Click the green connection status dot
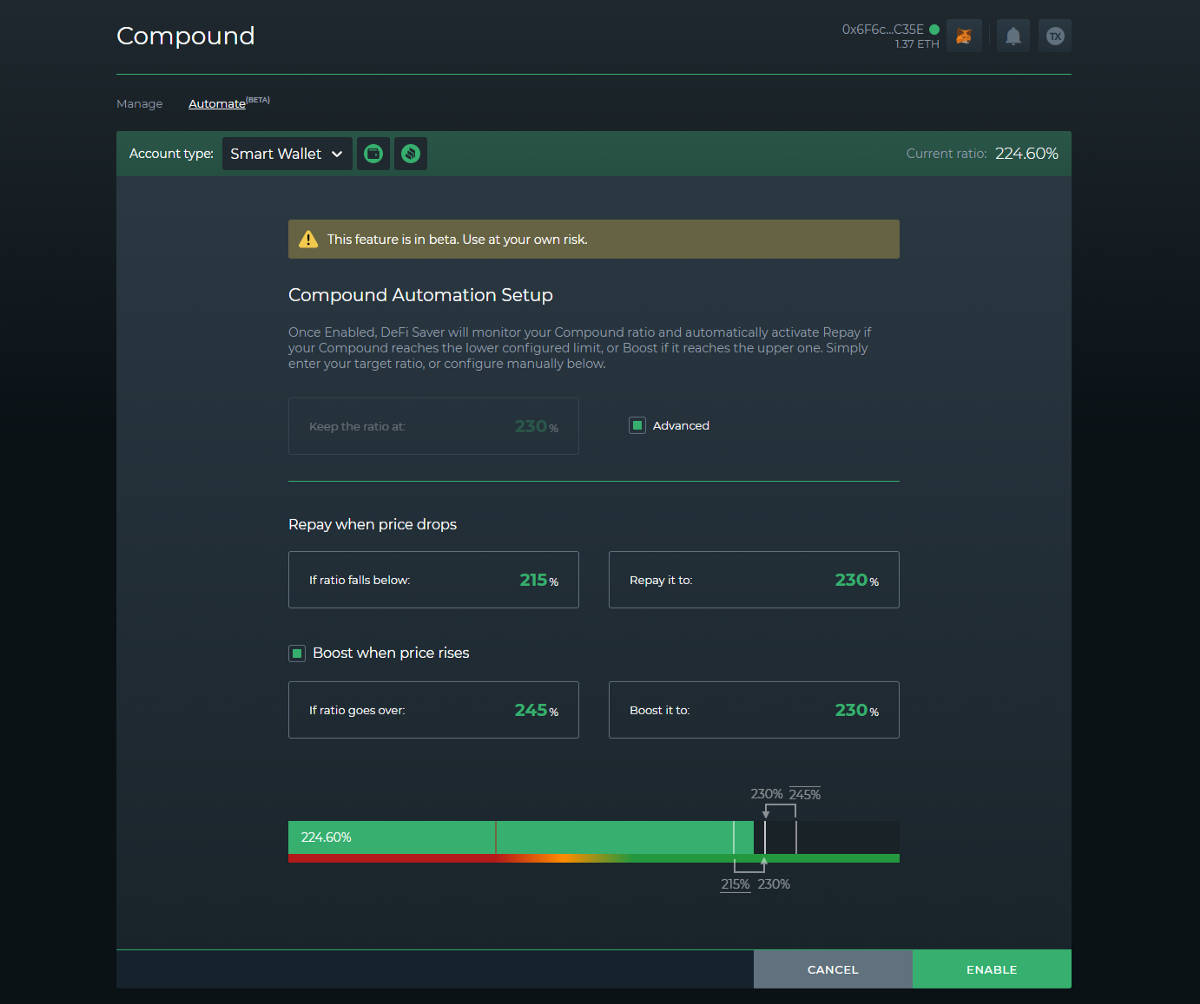Viewport: 1200px width, 1004px height. tap(934, 30)
